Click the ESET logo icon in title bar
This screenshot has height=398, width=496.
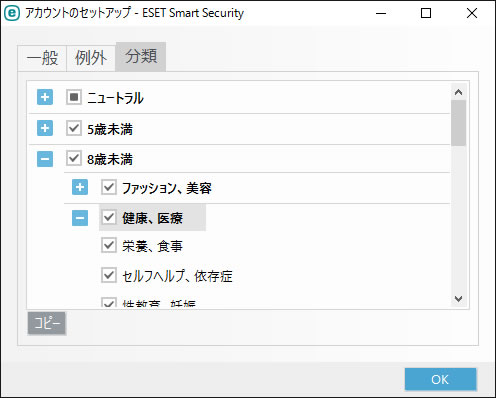coord(12,13)
